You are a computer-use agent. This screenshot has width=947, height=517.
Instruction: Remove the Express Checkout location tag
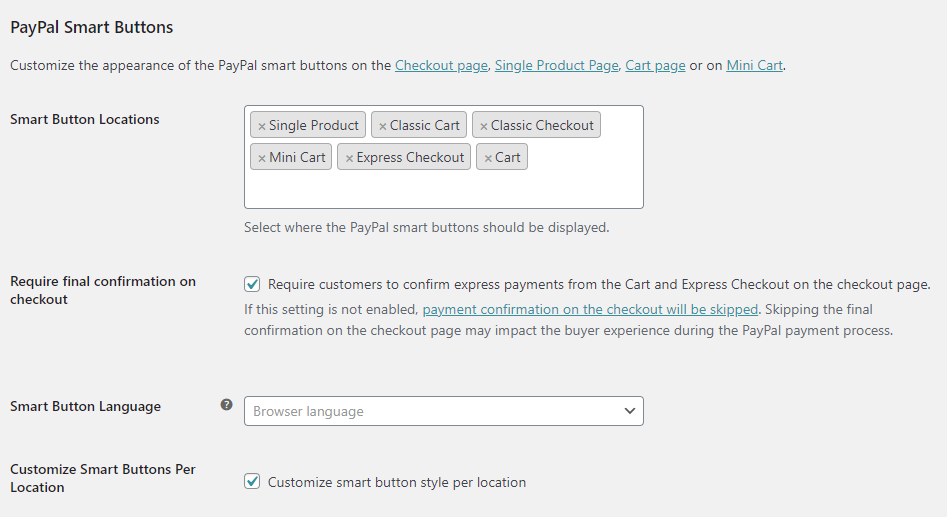[349, 158]
